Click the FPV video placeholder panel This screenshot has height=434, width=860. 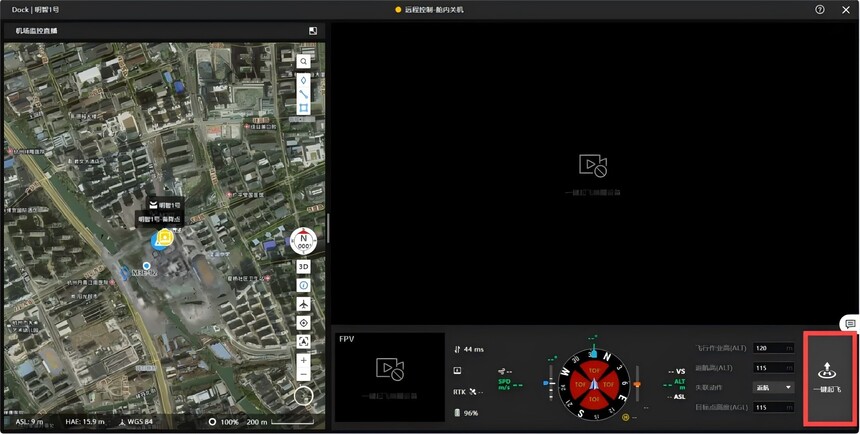390,377
